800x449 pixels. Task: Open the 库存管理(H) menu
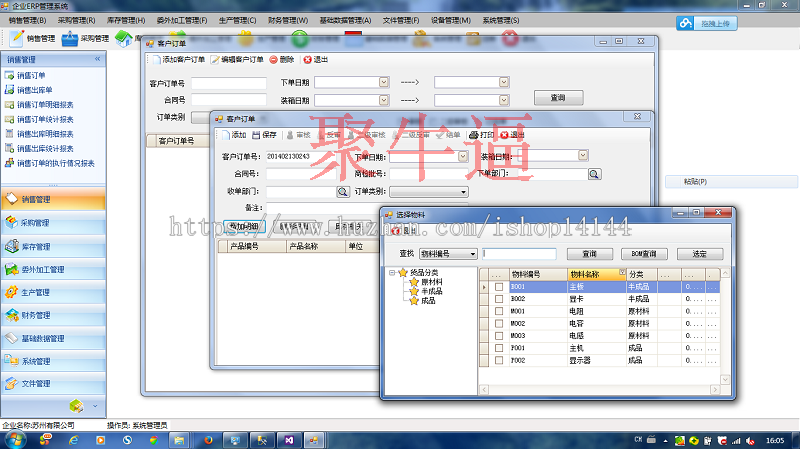(x=126, y=20)
